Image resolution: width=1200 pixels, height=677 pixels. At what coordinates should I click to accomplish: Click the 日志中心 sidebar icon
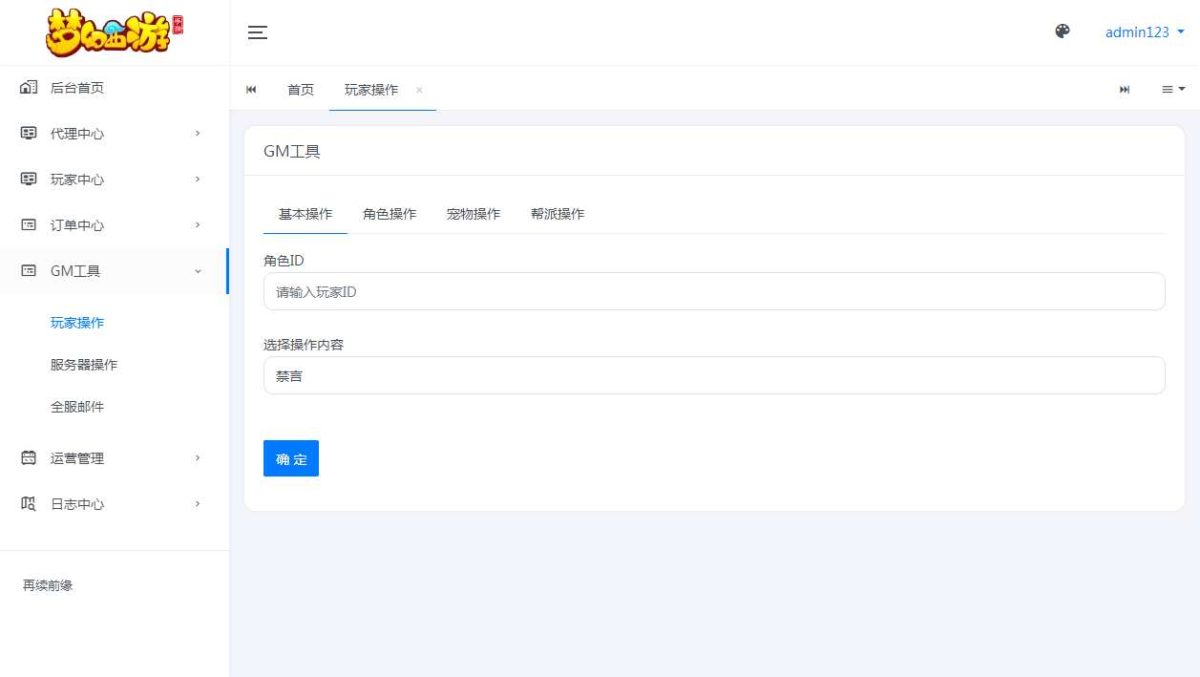(29, 504)
